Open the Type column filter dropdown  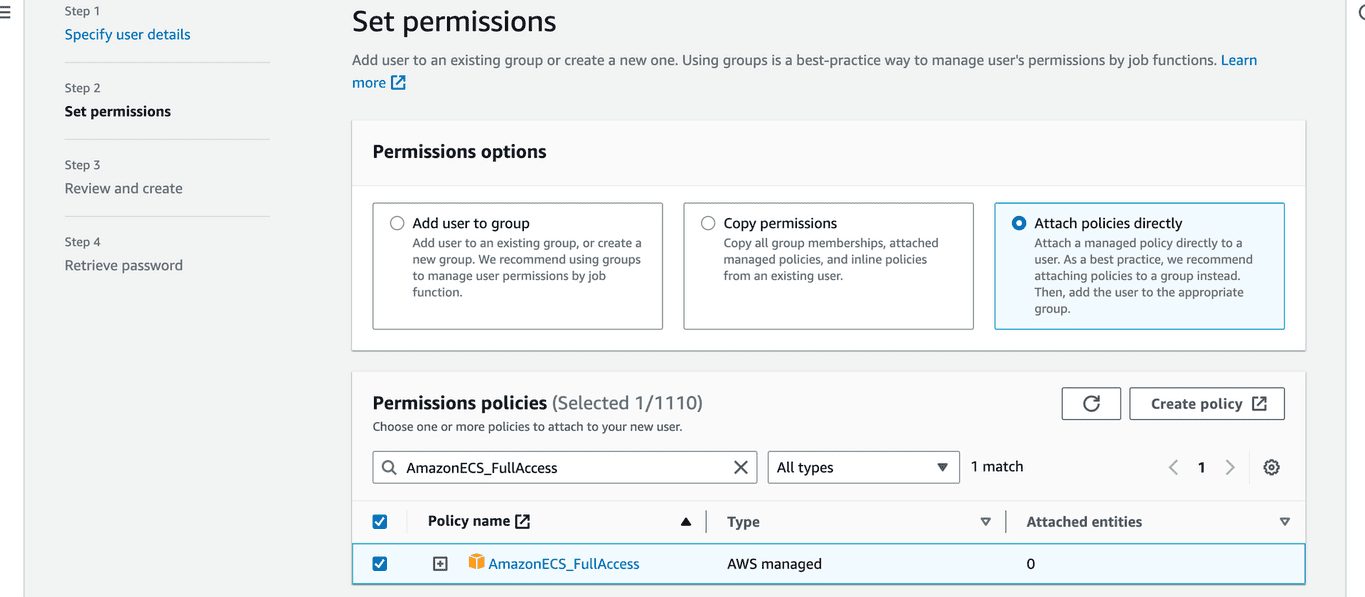click(x=985, y=521)
